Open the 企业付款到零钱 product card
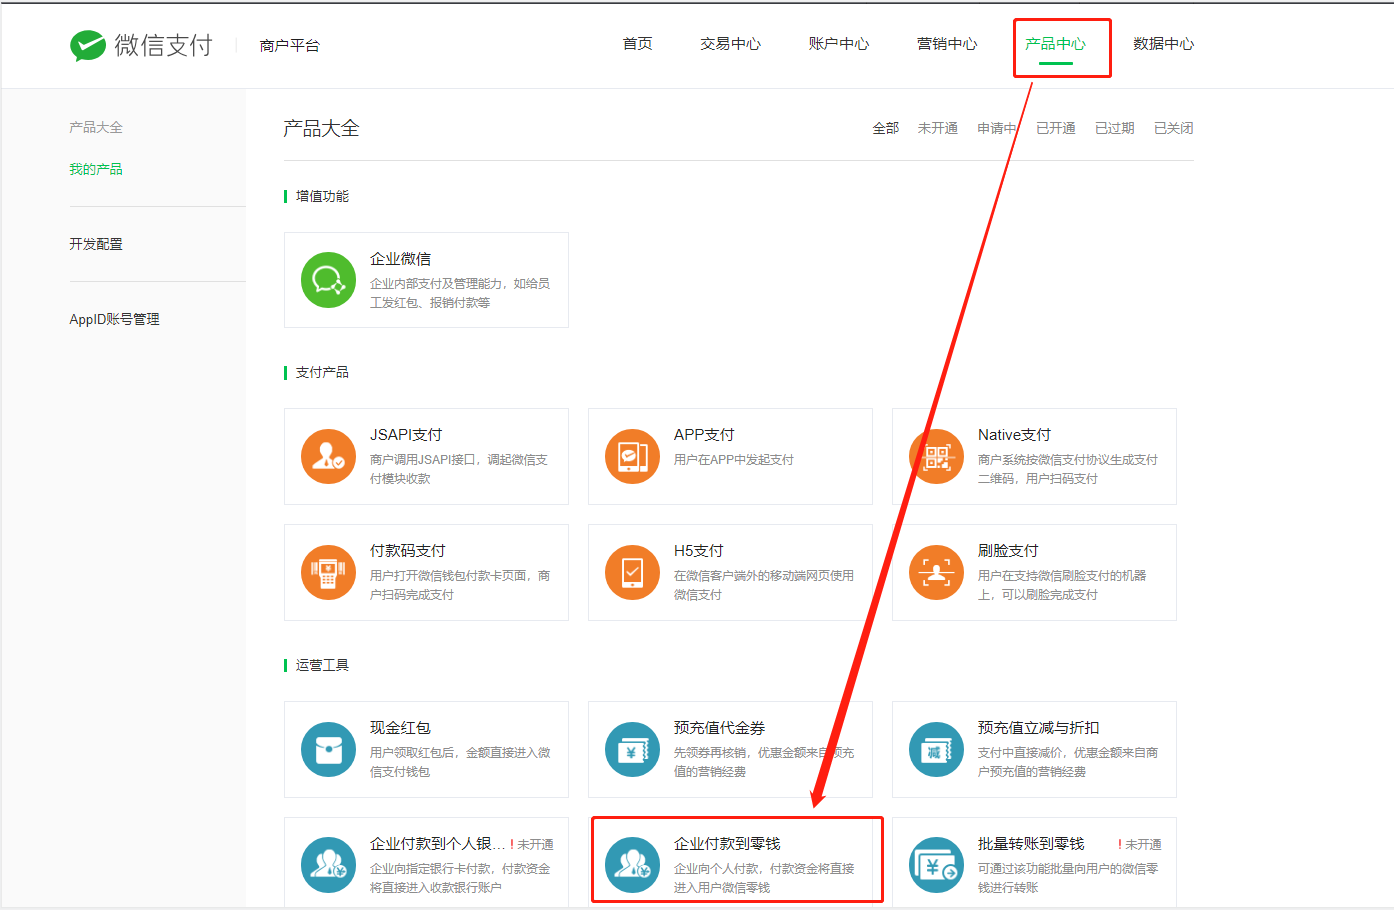1394x910 pixels. pos(737,860)
